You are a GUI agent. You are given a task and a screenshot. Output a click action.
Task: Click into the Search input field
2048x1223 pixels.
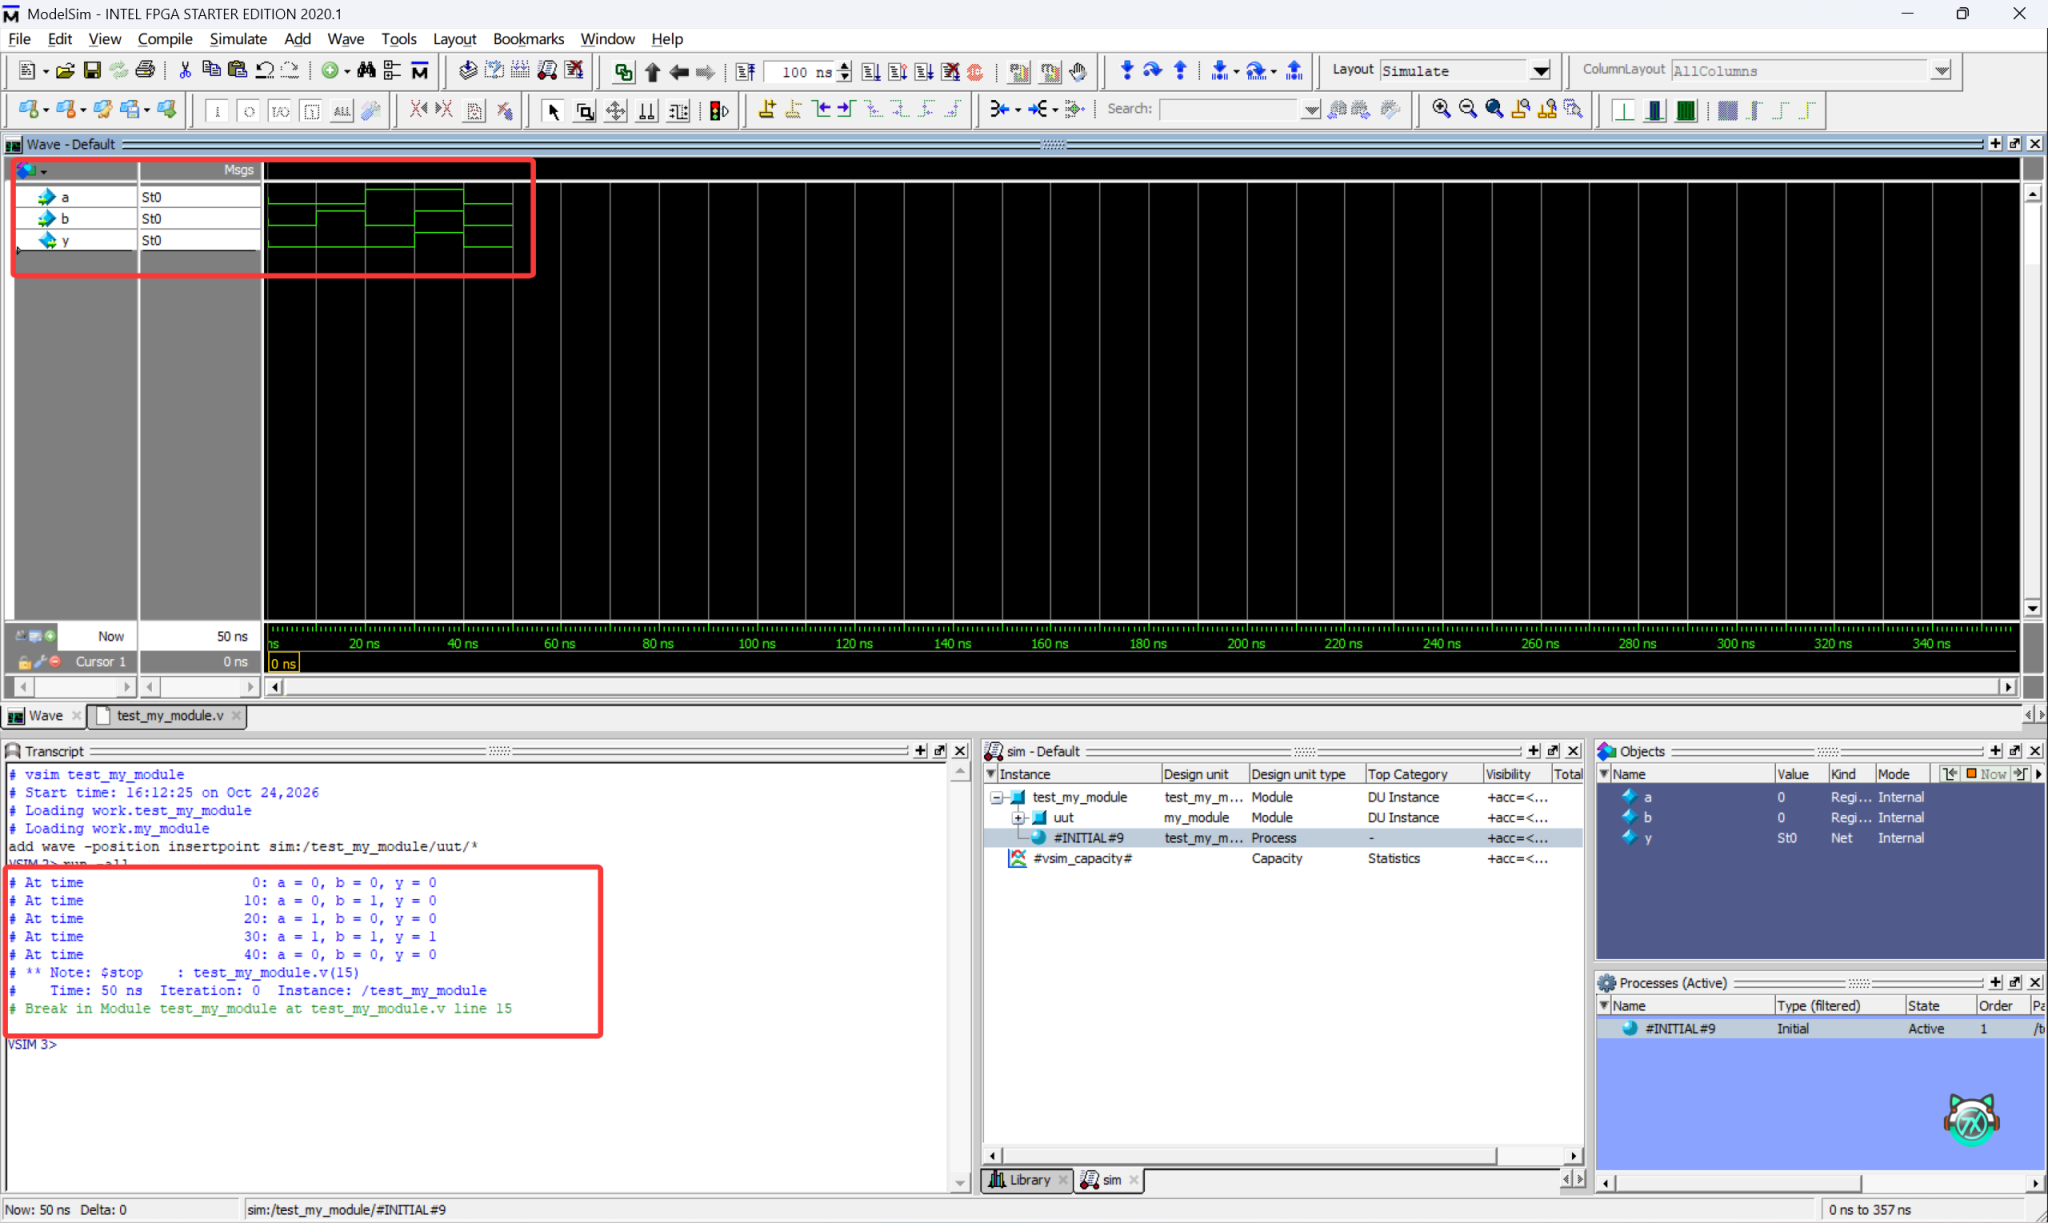click(1229, 110)
